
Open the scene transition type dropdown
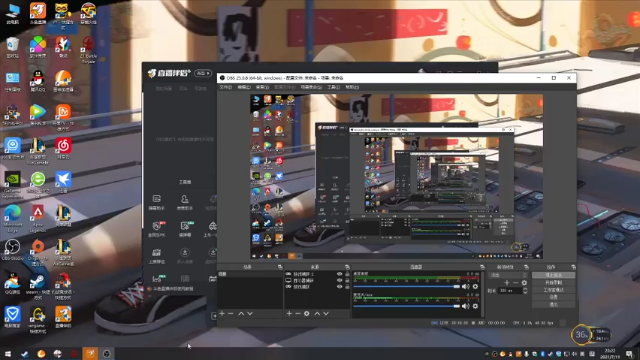coord(508,275)
